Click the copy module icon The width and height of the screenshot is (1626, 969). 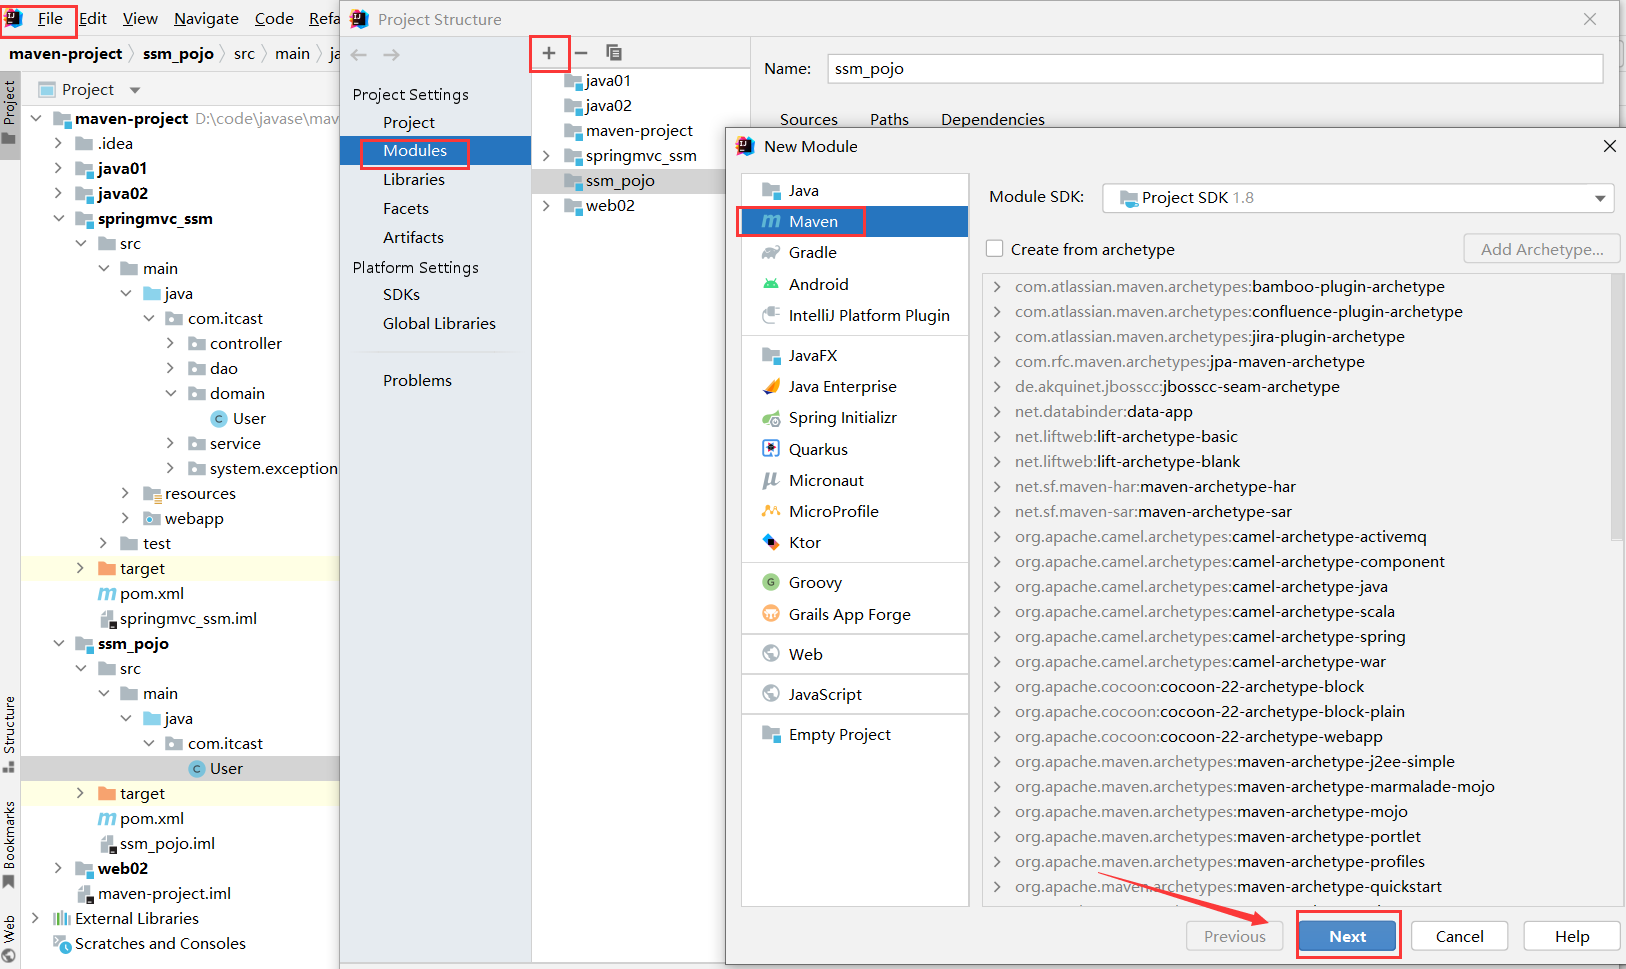(x=614, y=53)
